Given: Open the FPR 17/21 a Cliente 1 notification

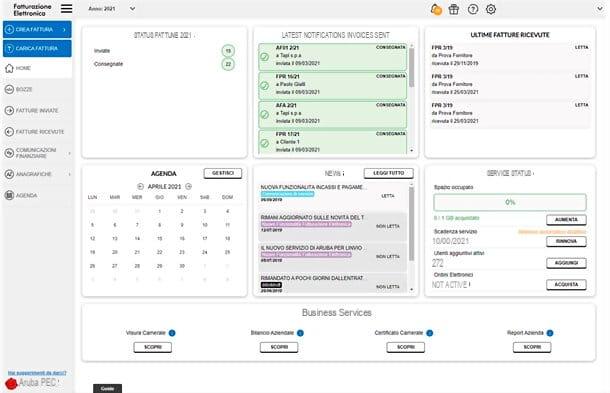Looking at the screenshot, I should [333, 142].
